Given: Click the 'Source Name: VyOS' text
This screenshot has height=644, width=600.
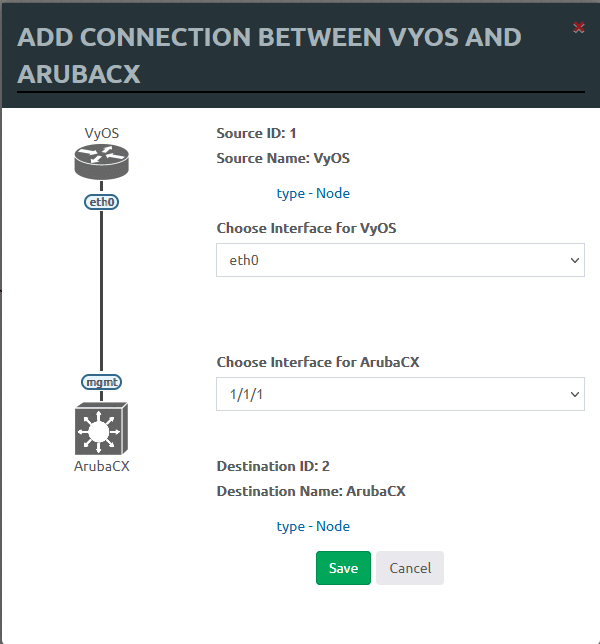Looking at the screenshot, I should coord(283,157).
